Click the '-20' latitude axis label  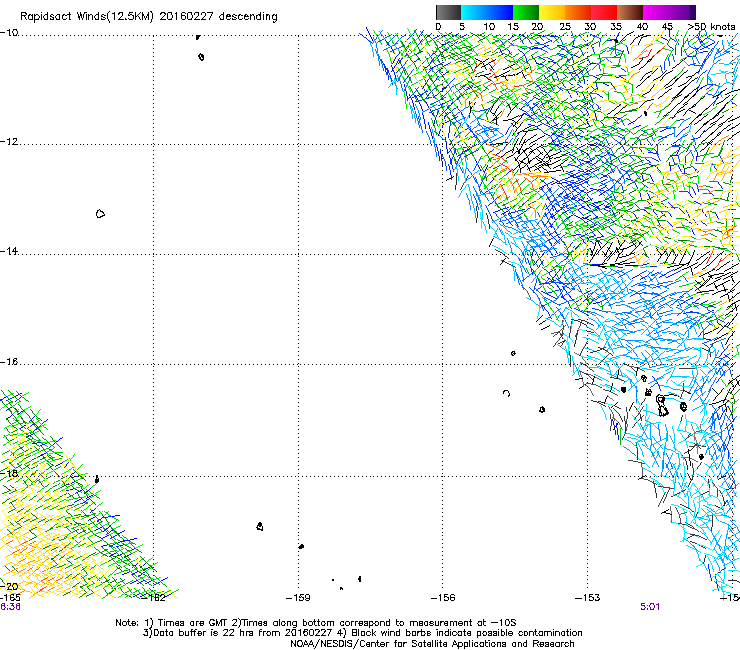click(x=9, y=586)
